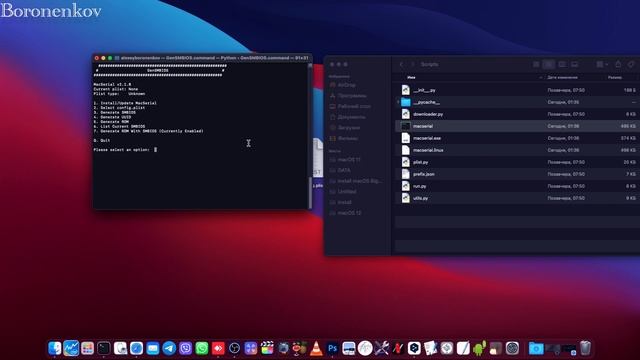Open Final Cut Pro in the Dock
Screen dimensions: 640x360
(267, 348)
